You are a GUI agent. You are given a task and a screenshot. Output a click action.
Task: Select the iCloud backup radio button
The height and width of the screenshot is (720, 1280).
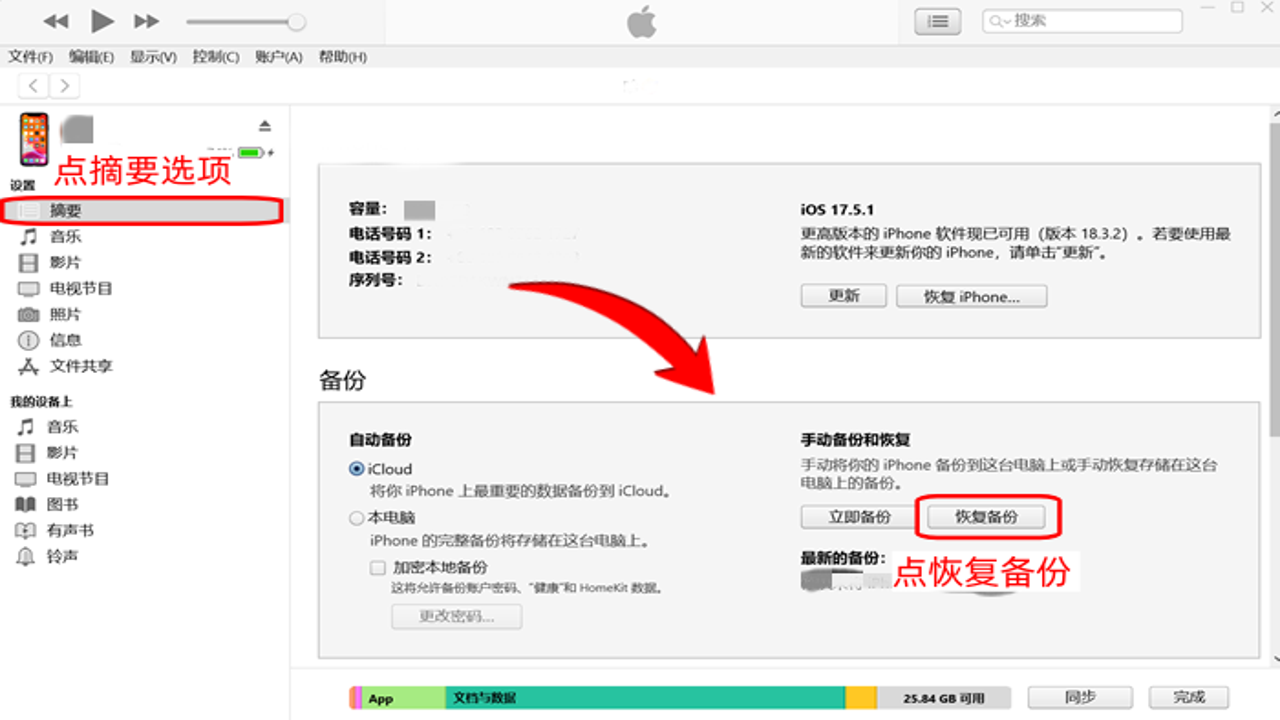pos(357,469)
